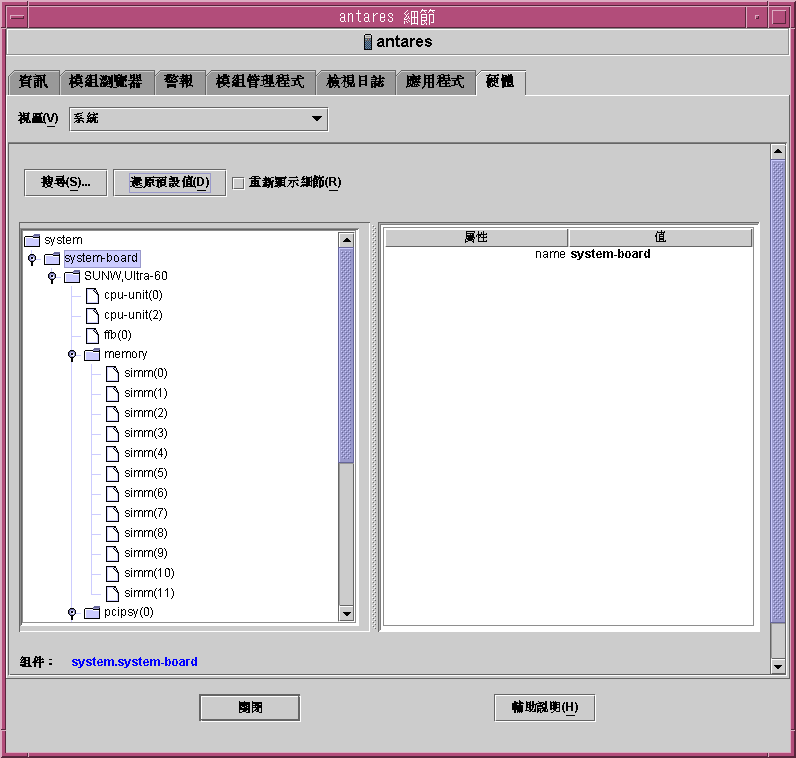Select the simm(11) tree label
Screen dimensions: 796x758
tap(149, 593)
